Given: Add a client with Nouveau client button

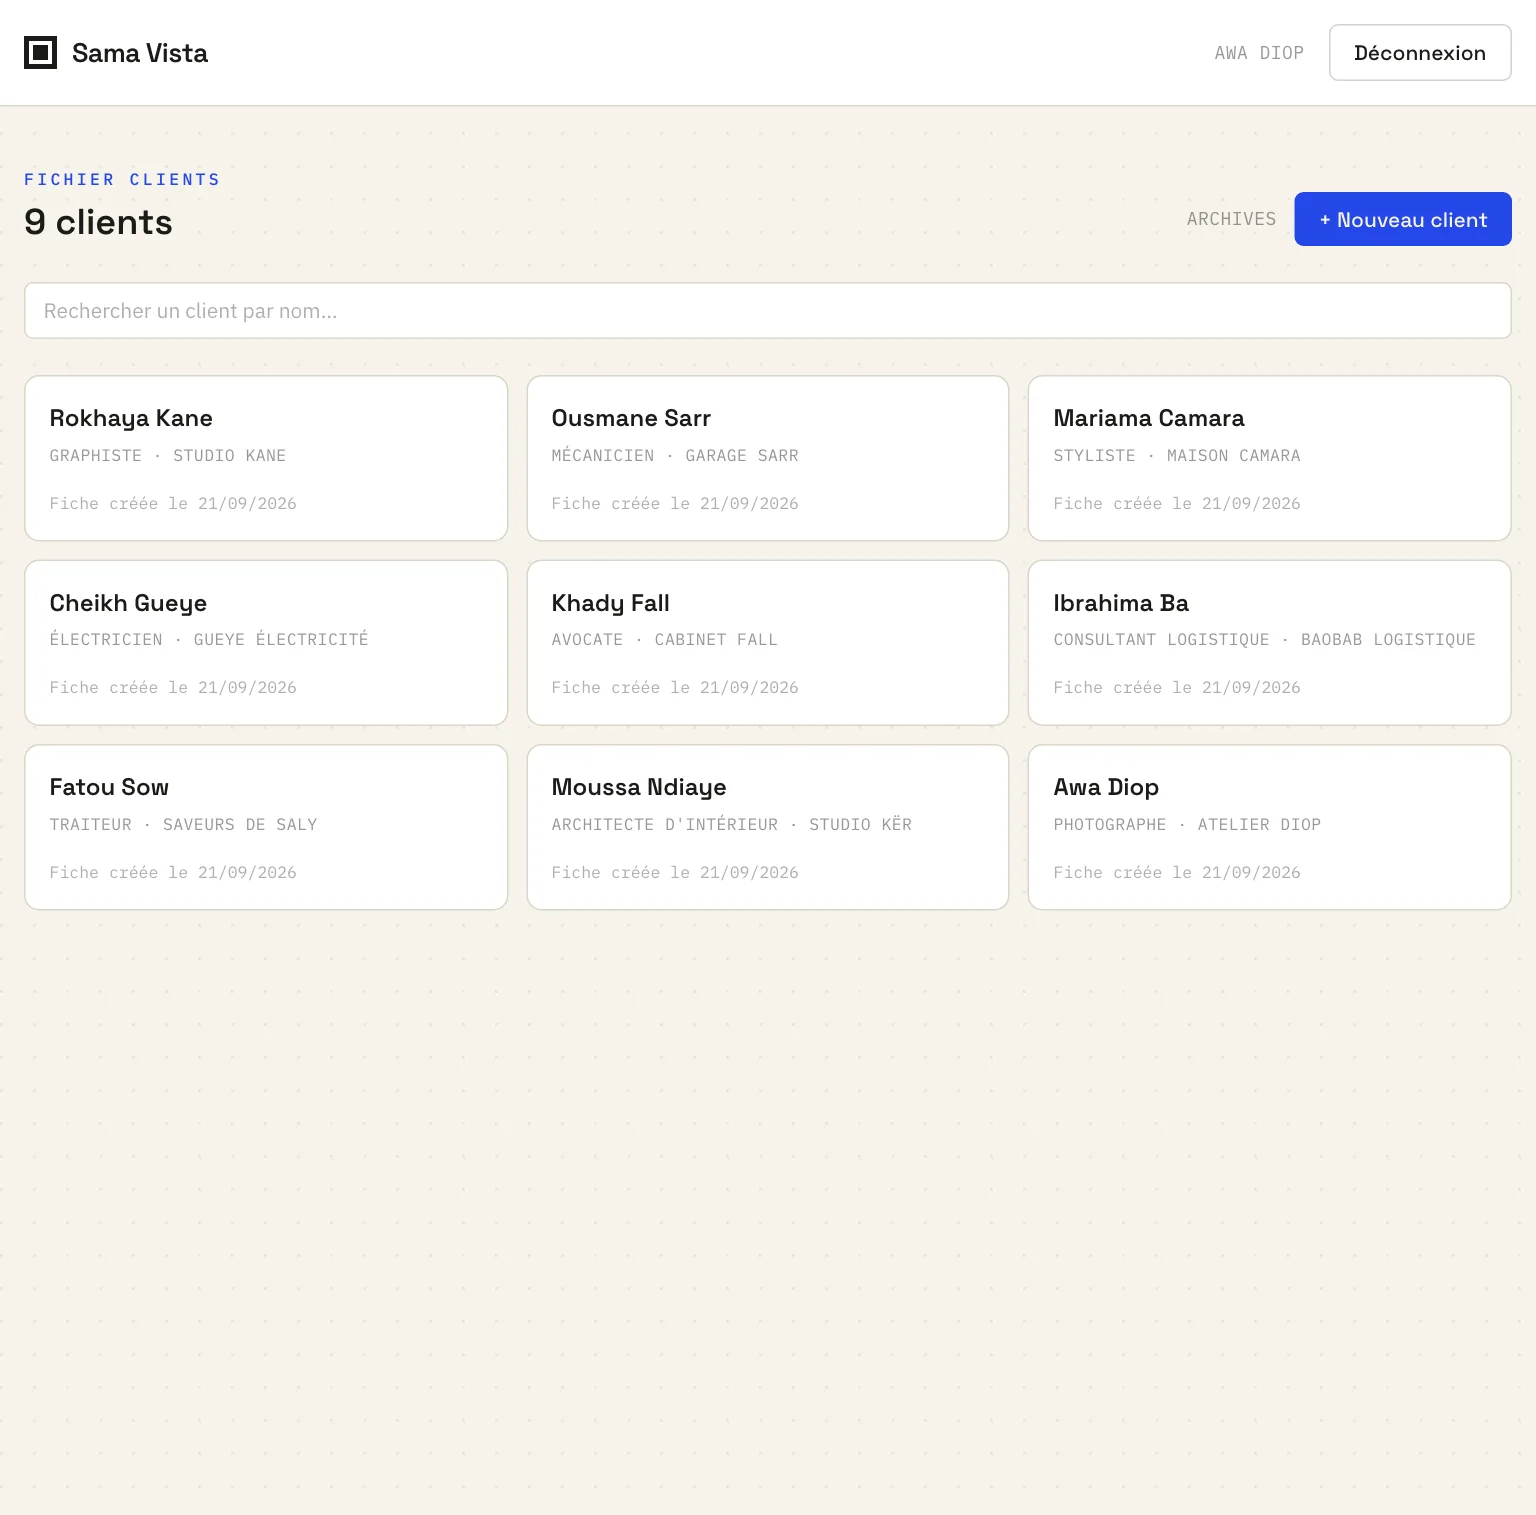Looking at the screenshot, I should click(x=1403, y=219).
